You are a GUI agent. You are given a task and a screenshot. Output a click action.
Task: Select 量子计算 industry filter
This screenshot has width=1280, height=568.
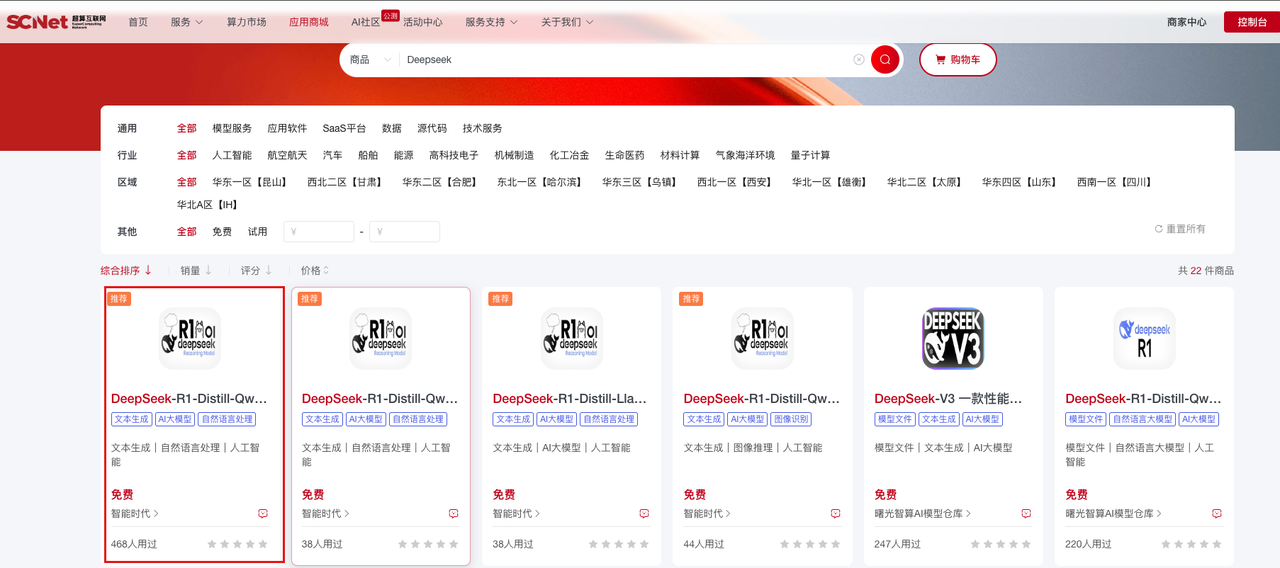pyautogui.click(x=810, y=155)
